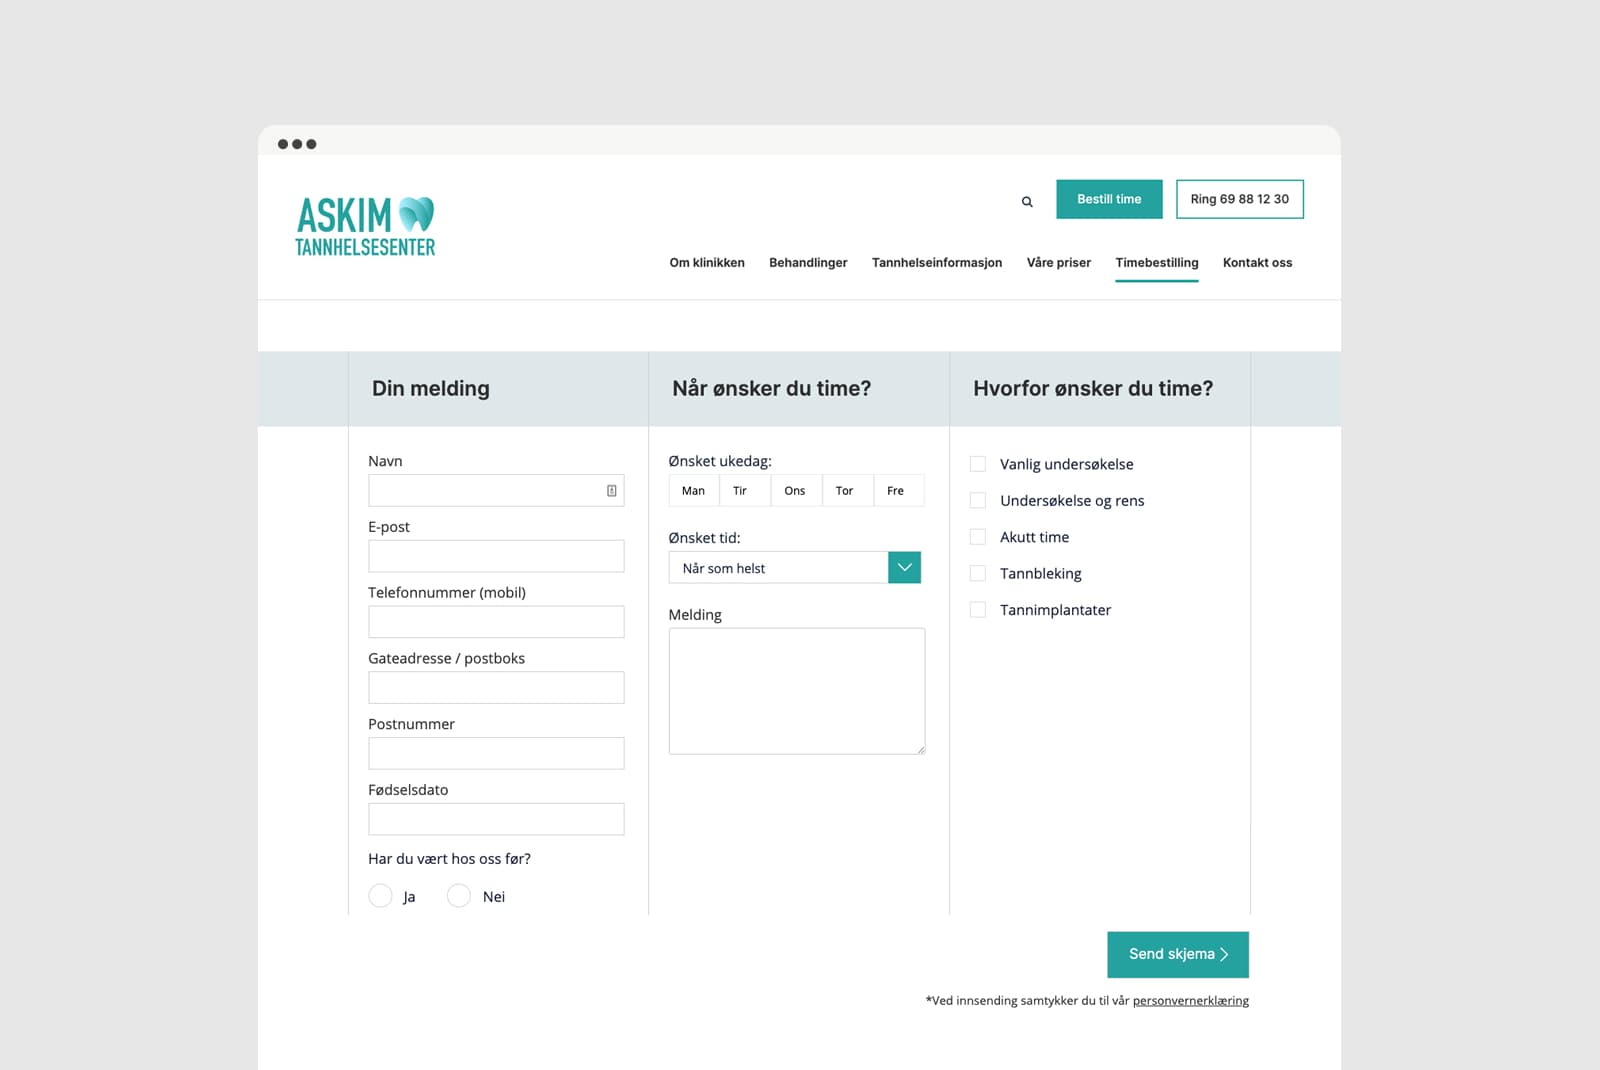Click the Ring 69 88 12 30 button
The image size is (1600, 1070).
(x=1239, y=199)
